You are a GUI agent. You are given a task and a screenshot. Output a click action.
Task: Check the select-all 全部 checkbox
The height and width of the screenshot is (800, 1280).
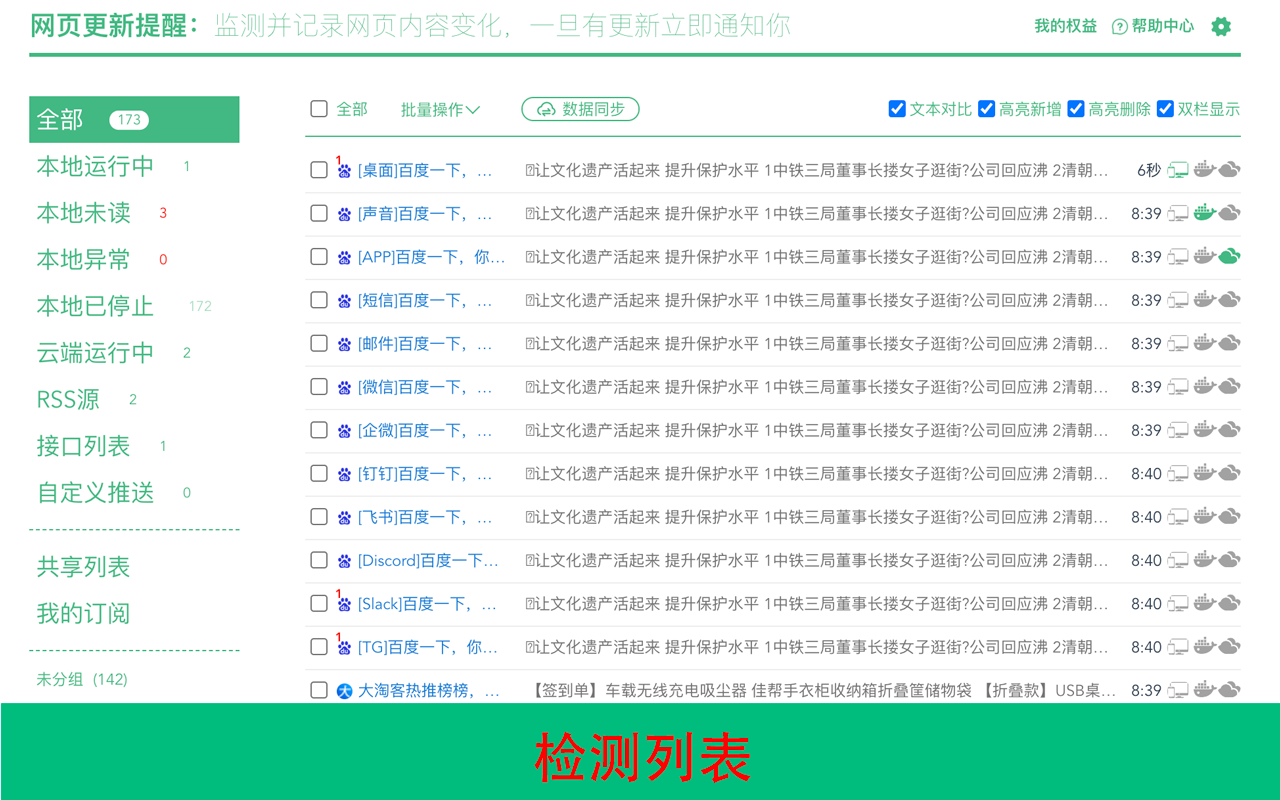(x=318, y=109)
